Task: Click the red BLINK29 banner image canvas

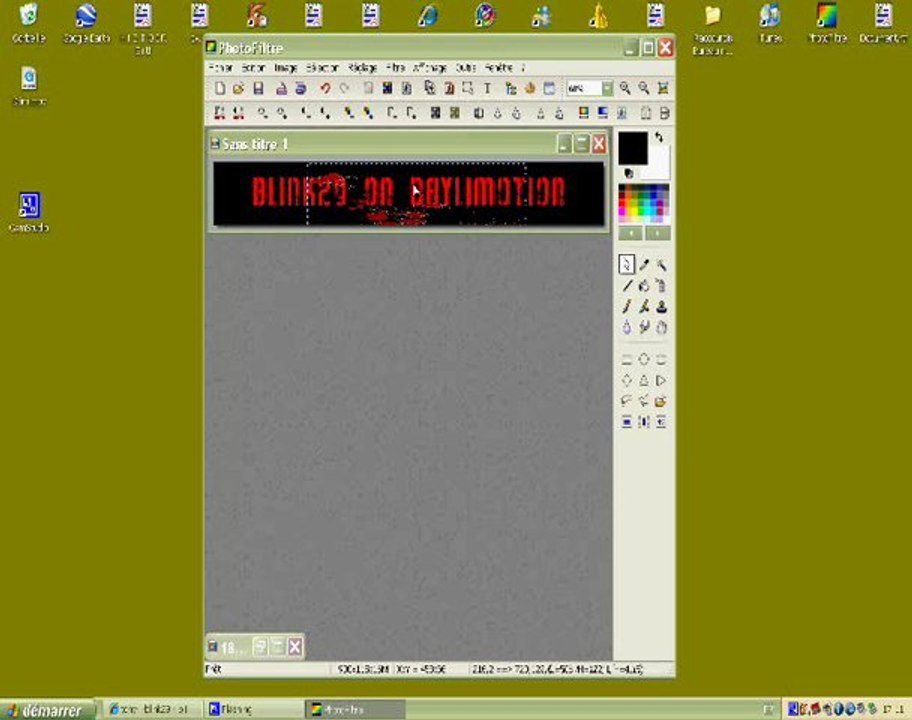Action: (x=408, y=194)
